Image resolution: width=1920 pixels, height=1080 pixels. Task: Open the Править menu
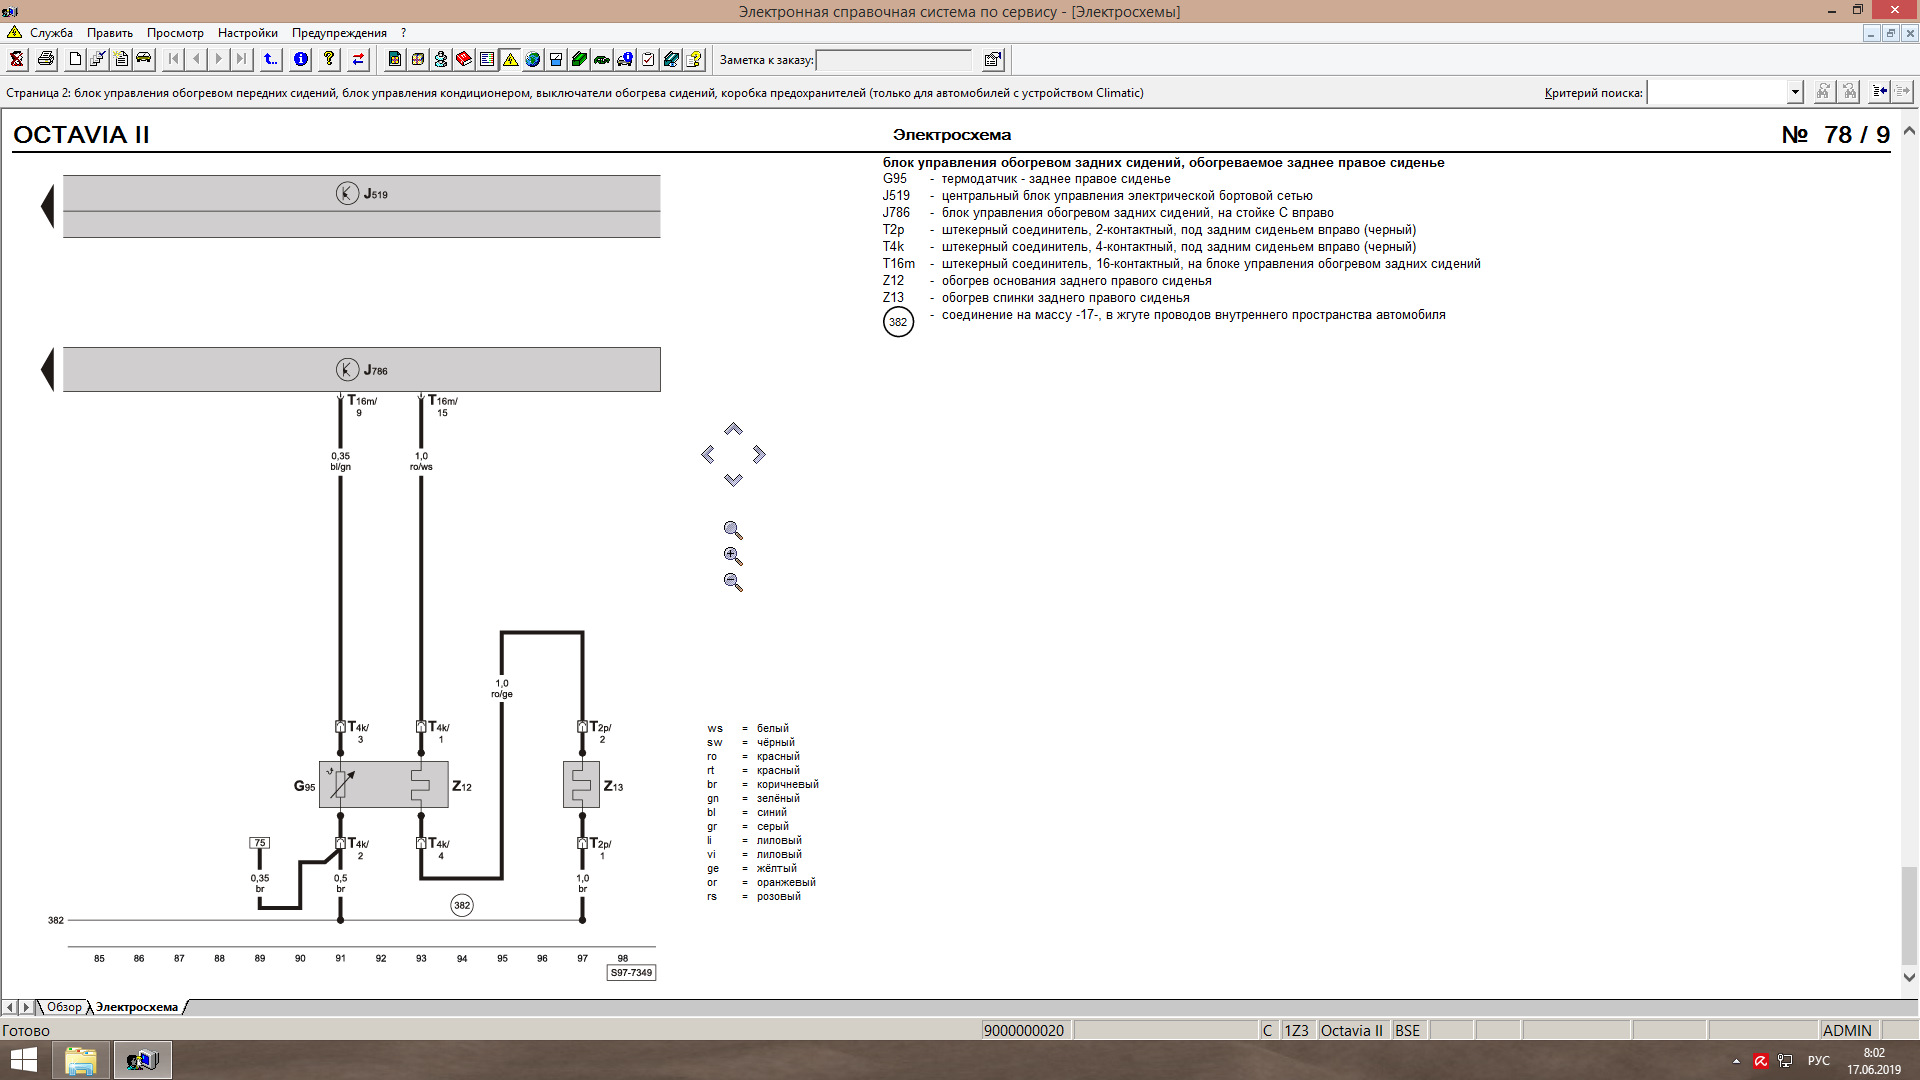coord(110,33)
